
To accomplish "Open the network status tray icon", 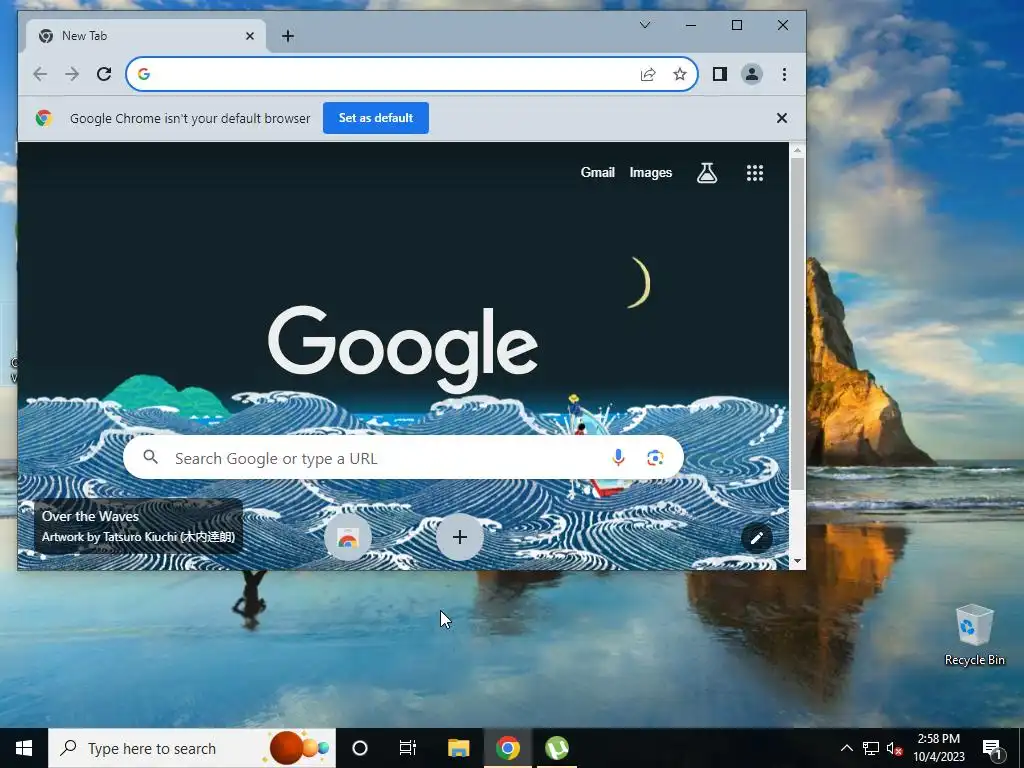I will 871,748.
